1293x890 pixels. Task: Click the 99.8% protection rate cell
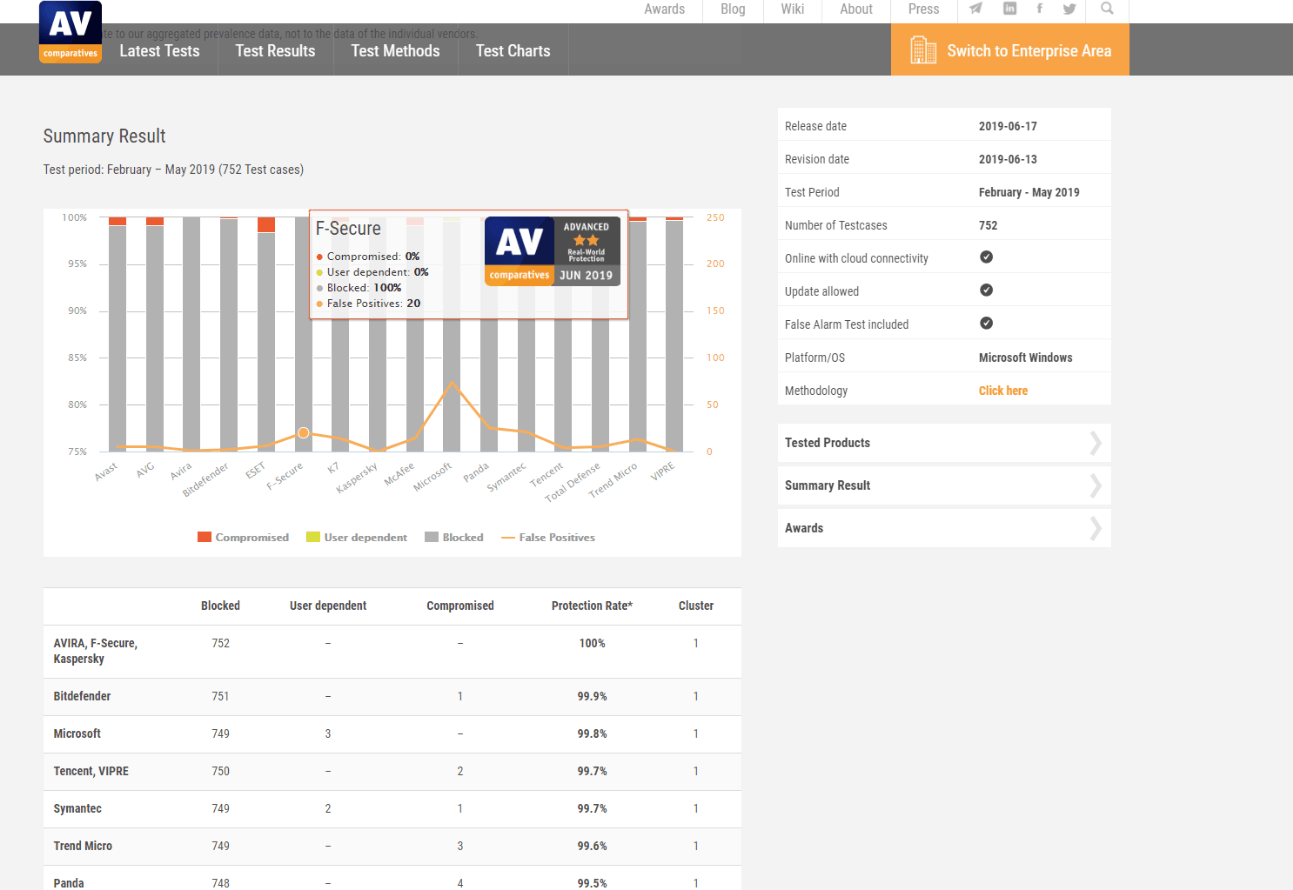click(592, 734)
